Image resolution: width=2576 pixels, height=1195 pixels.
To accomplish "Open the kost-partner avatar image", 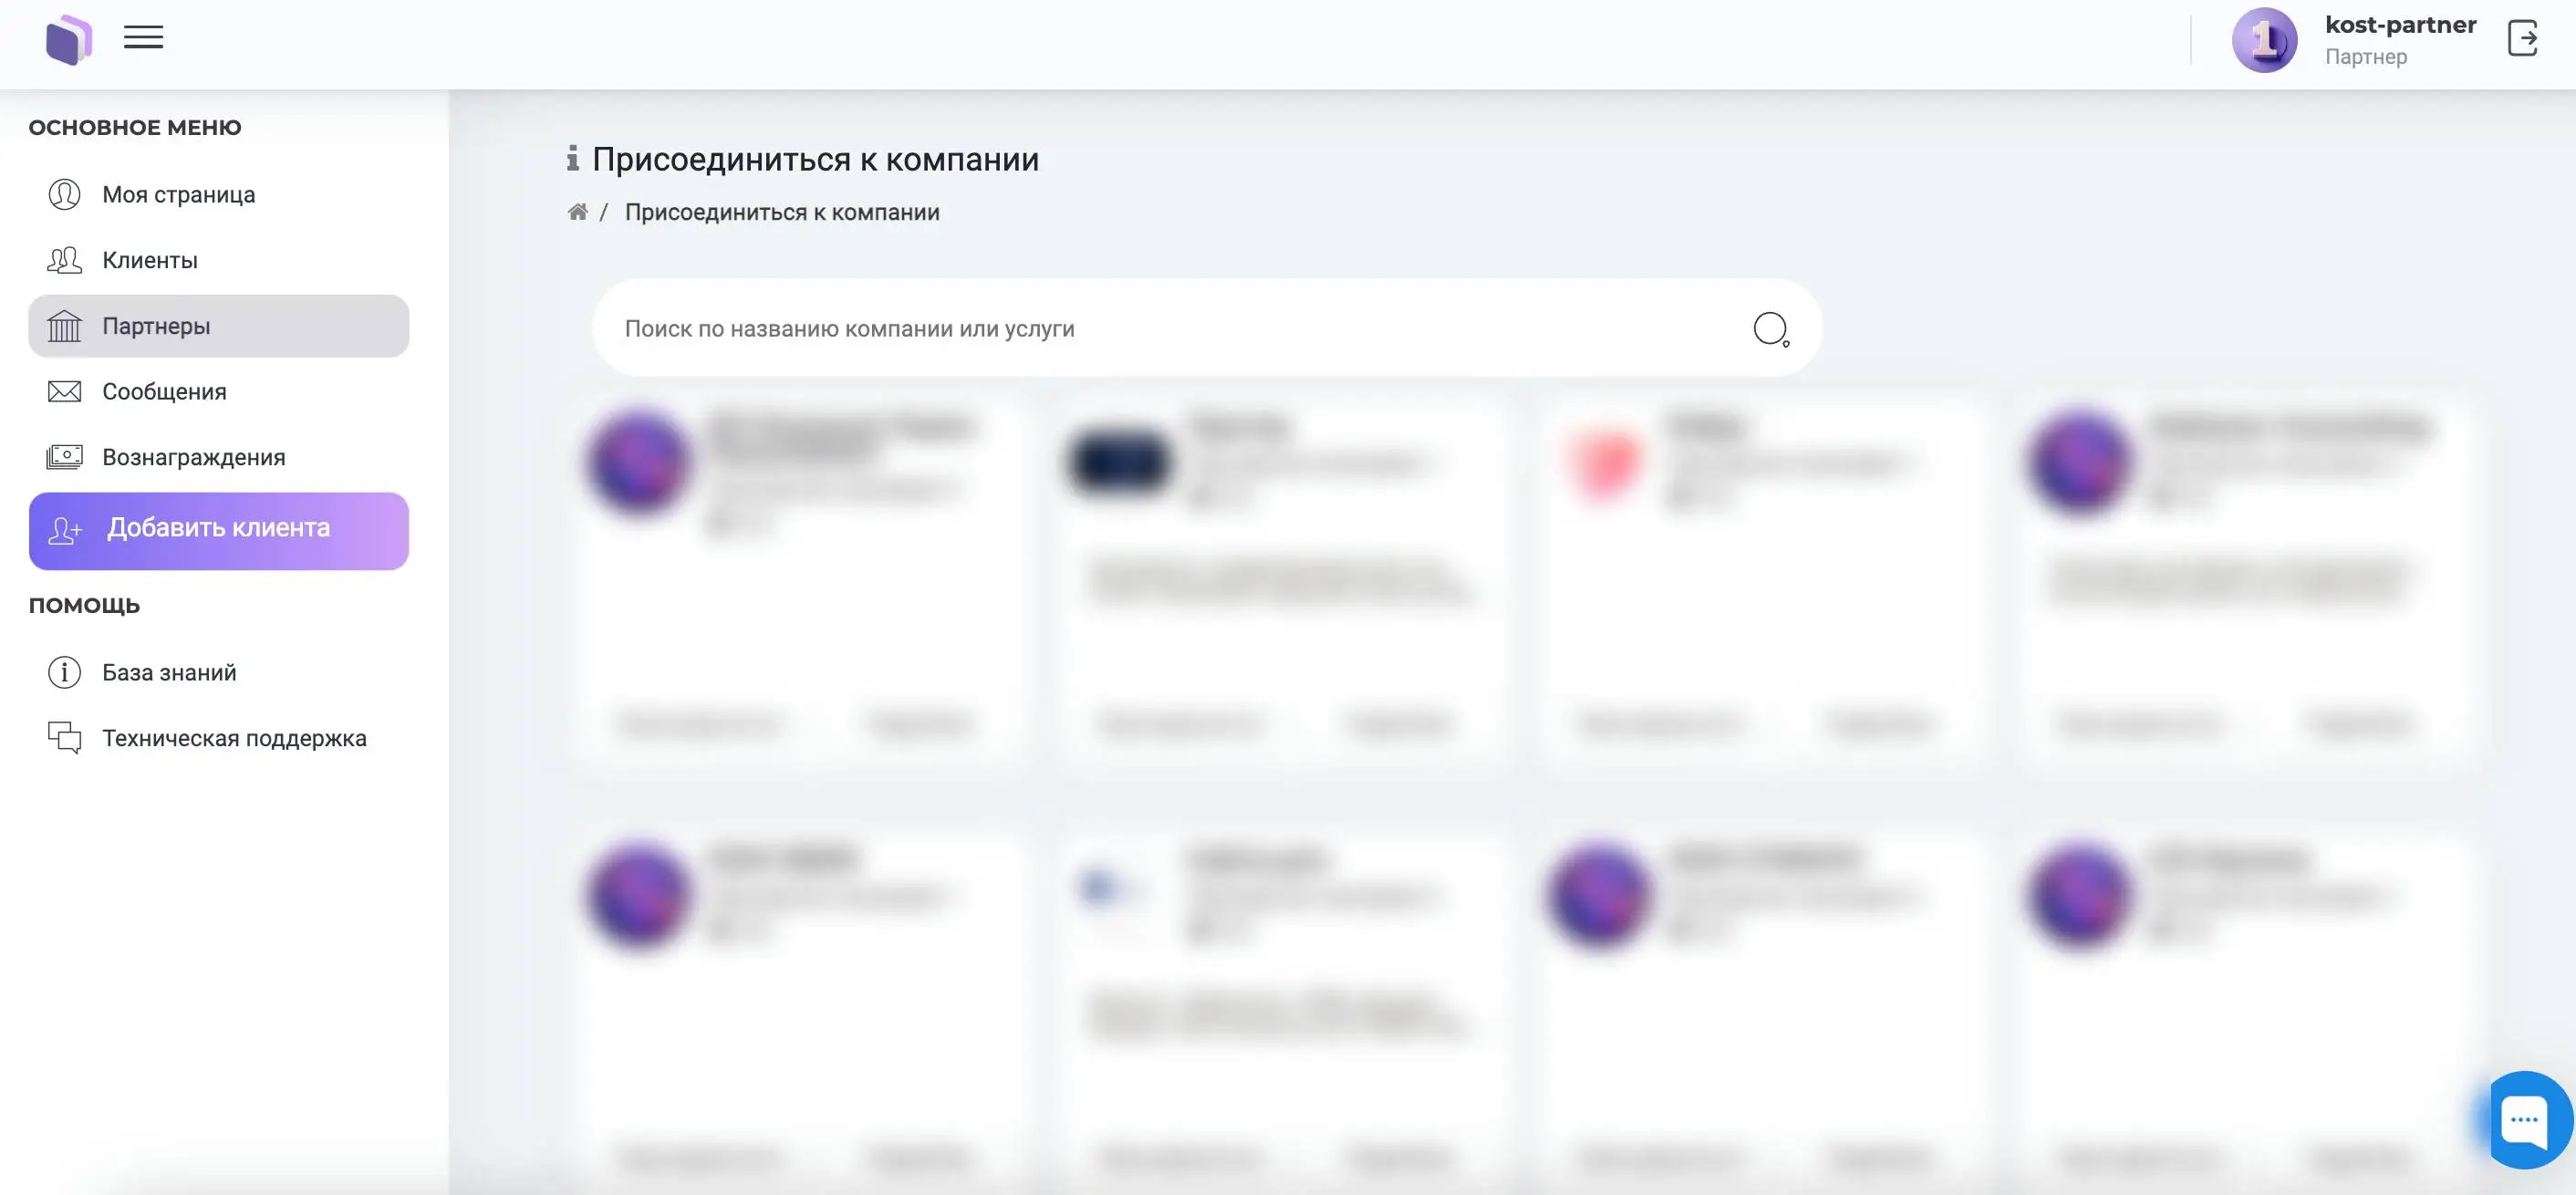I will click(2264, 40).
